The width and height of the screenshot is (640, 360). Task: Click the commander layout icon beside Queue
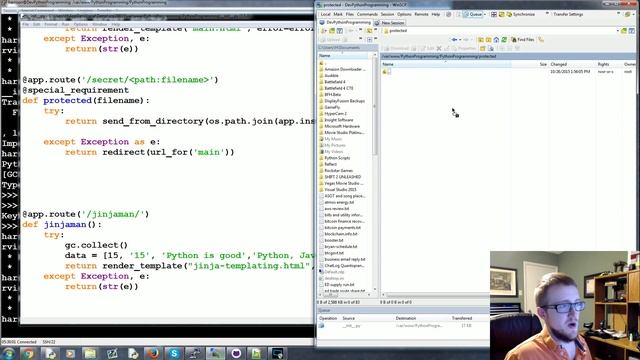(x=494, y=14)
